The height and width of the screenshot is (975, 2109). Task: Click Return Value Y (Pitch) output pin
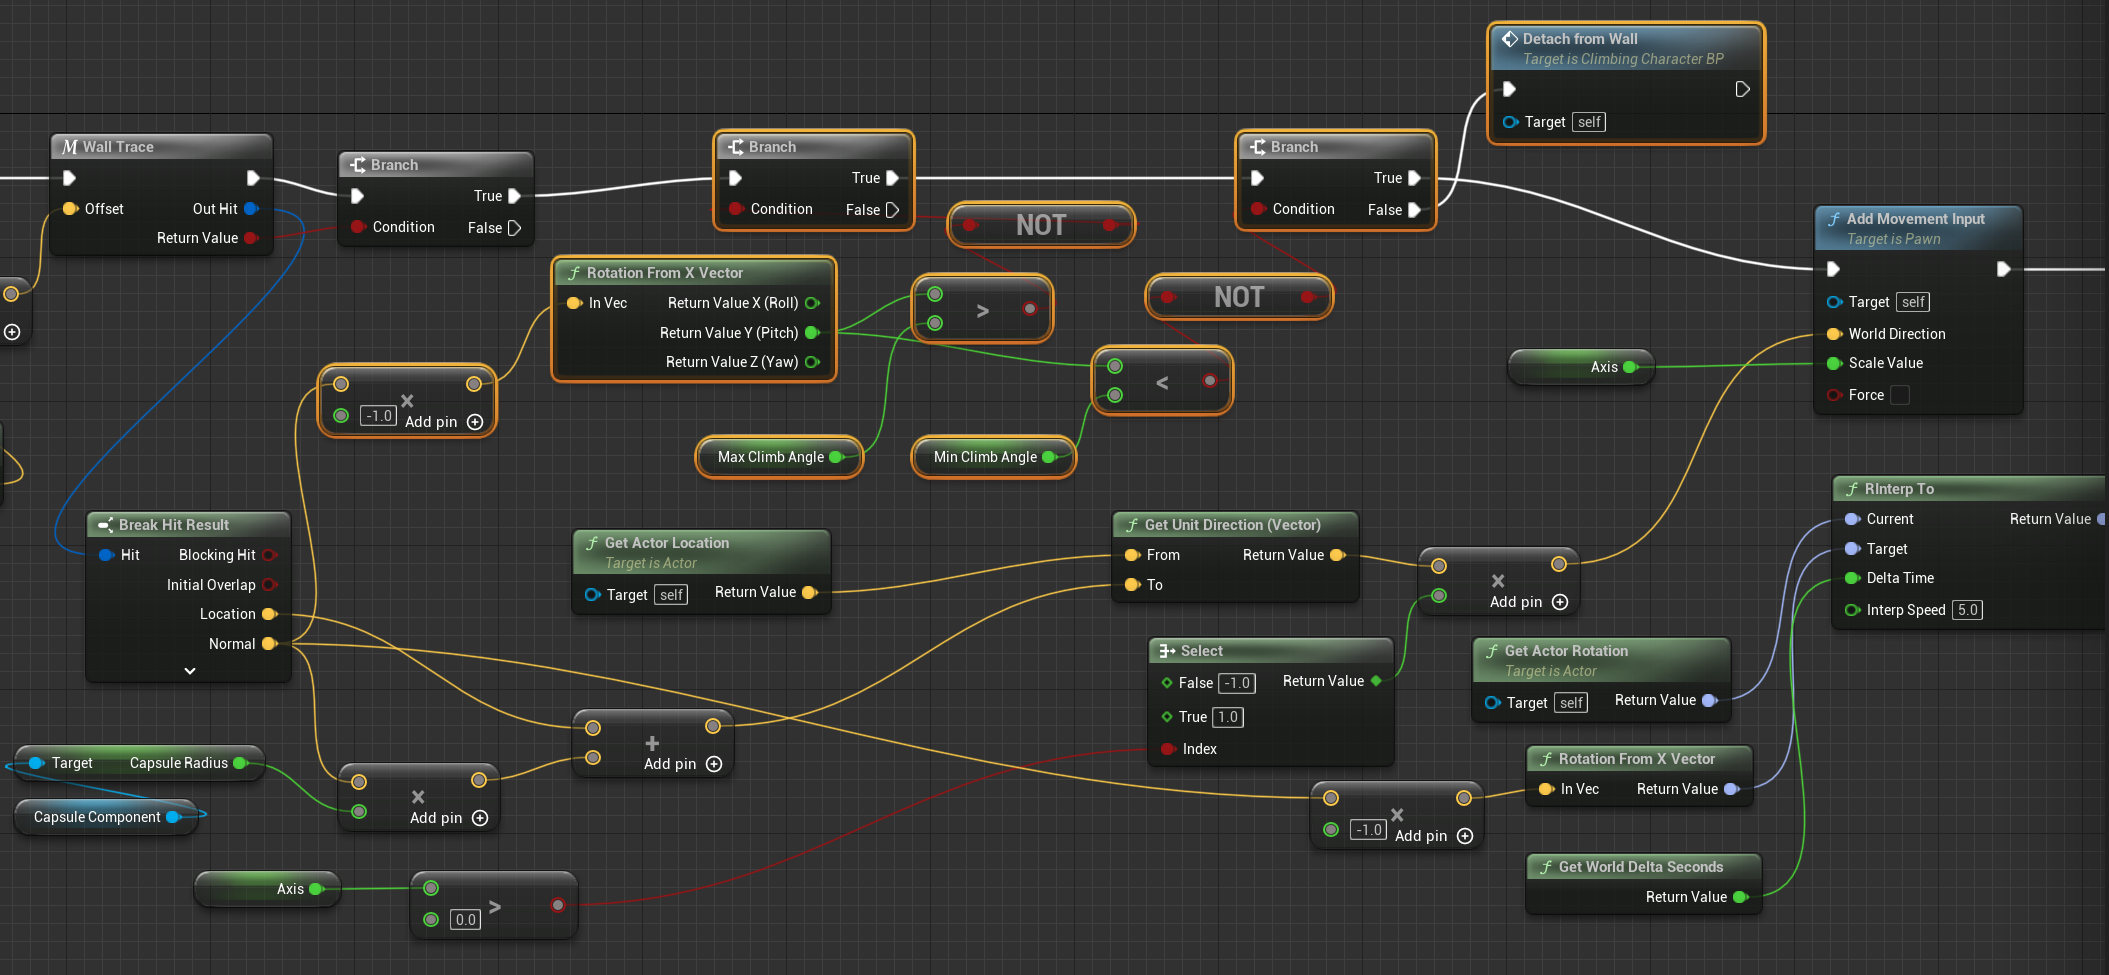pyautogui.click(x=812, y=333)
